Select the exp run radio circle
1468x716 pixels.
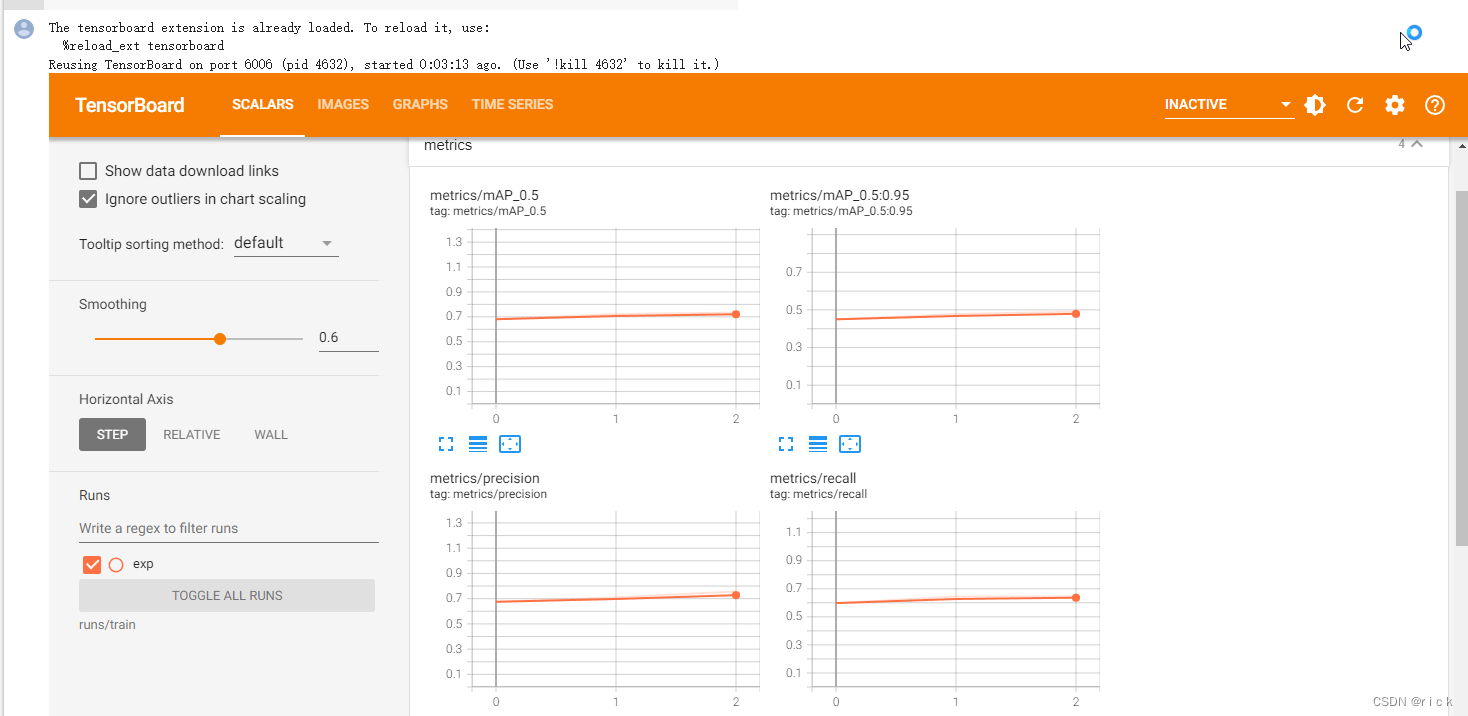[x=116, y=565]
